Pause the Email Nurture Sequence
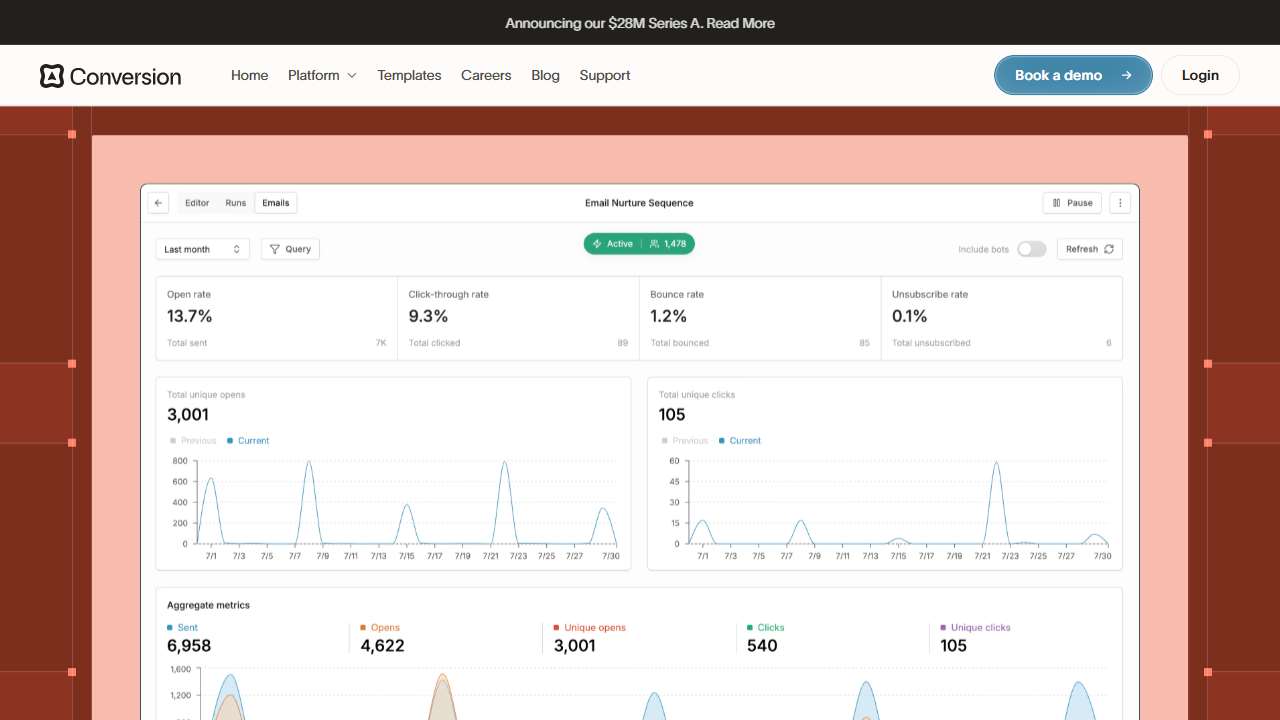 (x=1072, y=203)
